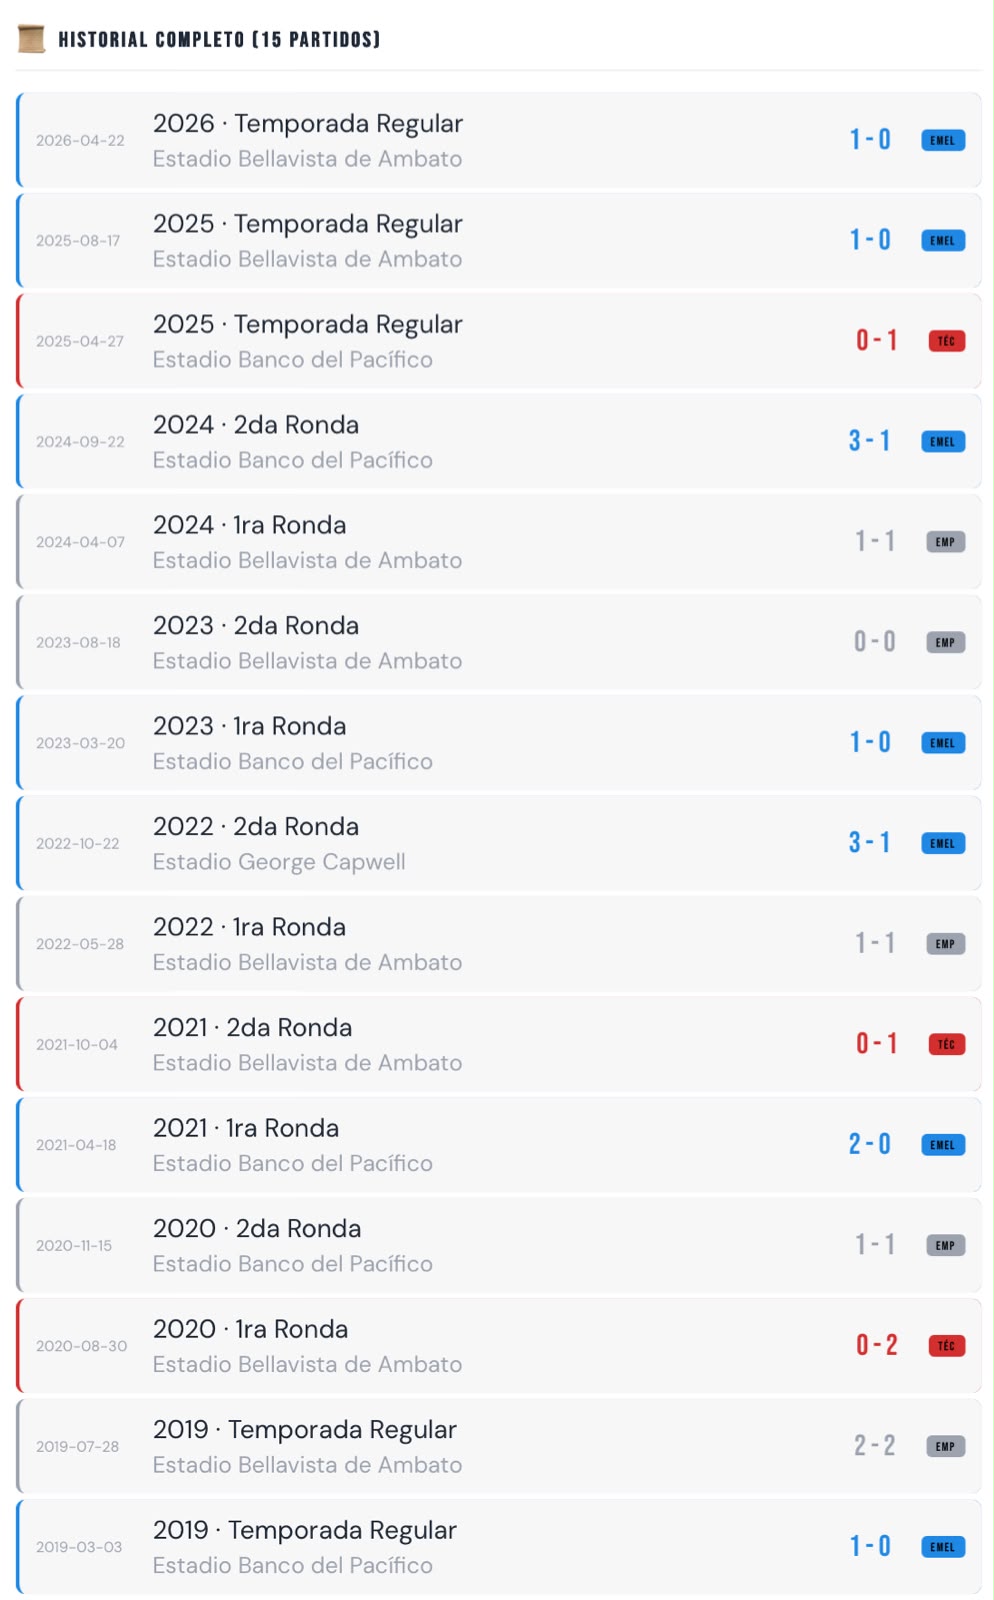Click the EMEL badge on the 2022-10-22 match
This screenshot has width=994, height=1600.
click(x=942, y=843)
